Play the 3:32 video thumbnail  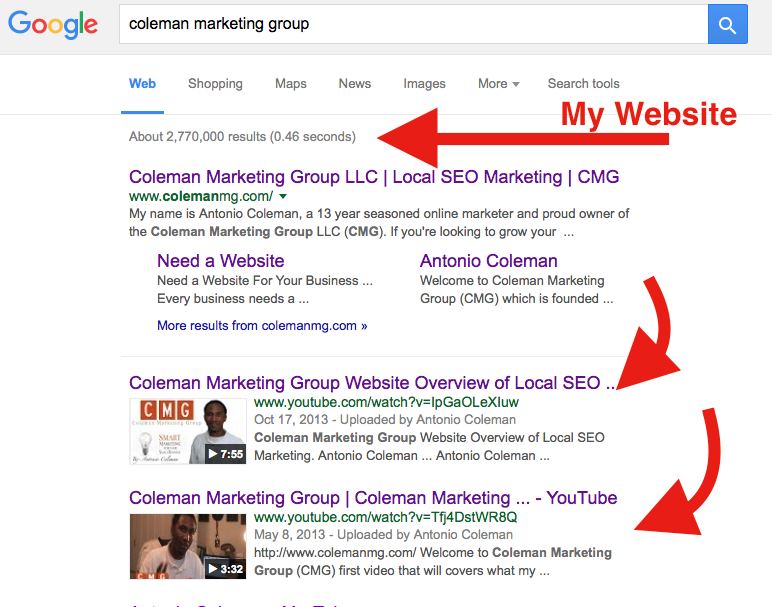click(x=188, y=546)
